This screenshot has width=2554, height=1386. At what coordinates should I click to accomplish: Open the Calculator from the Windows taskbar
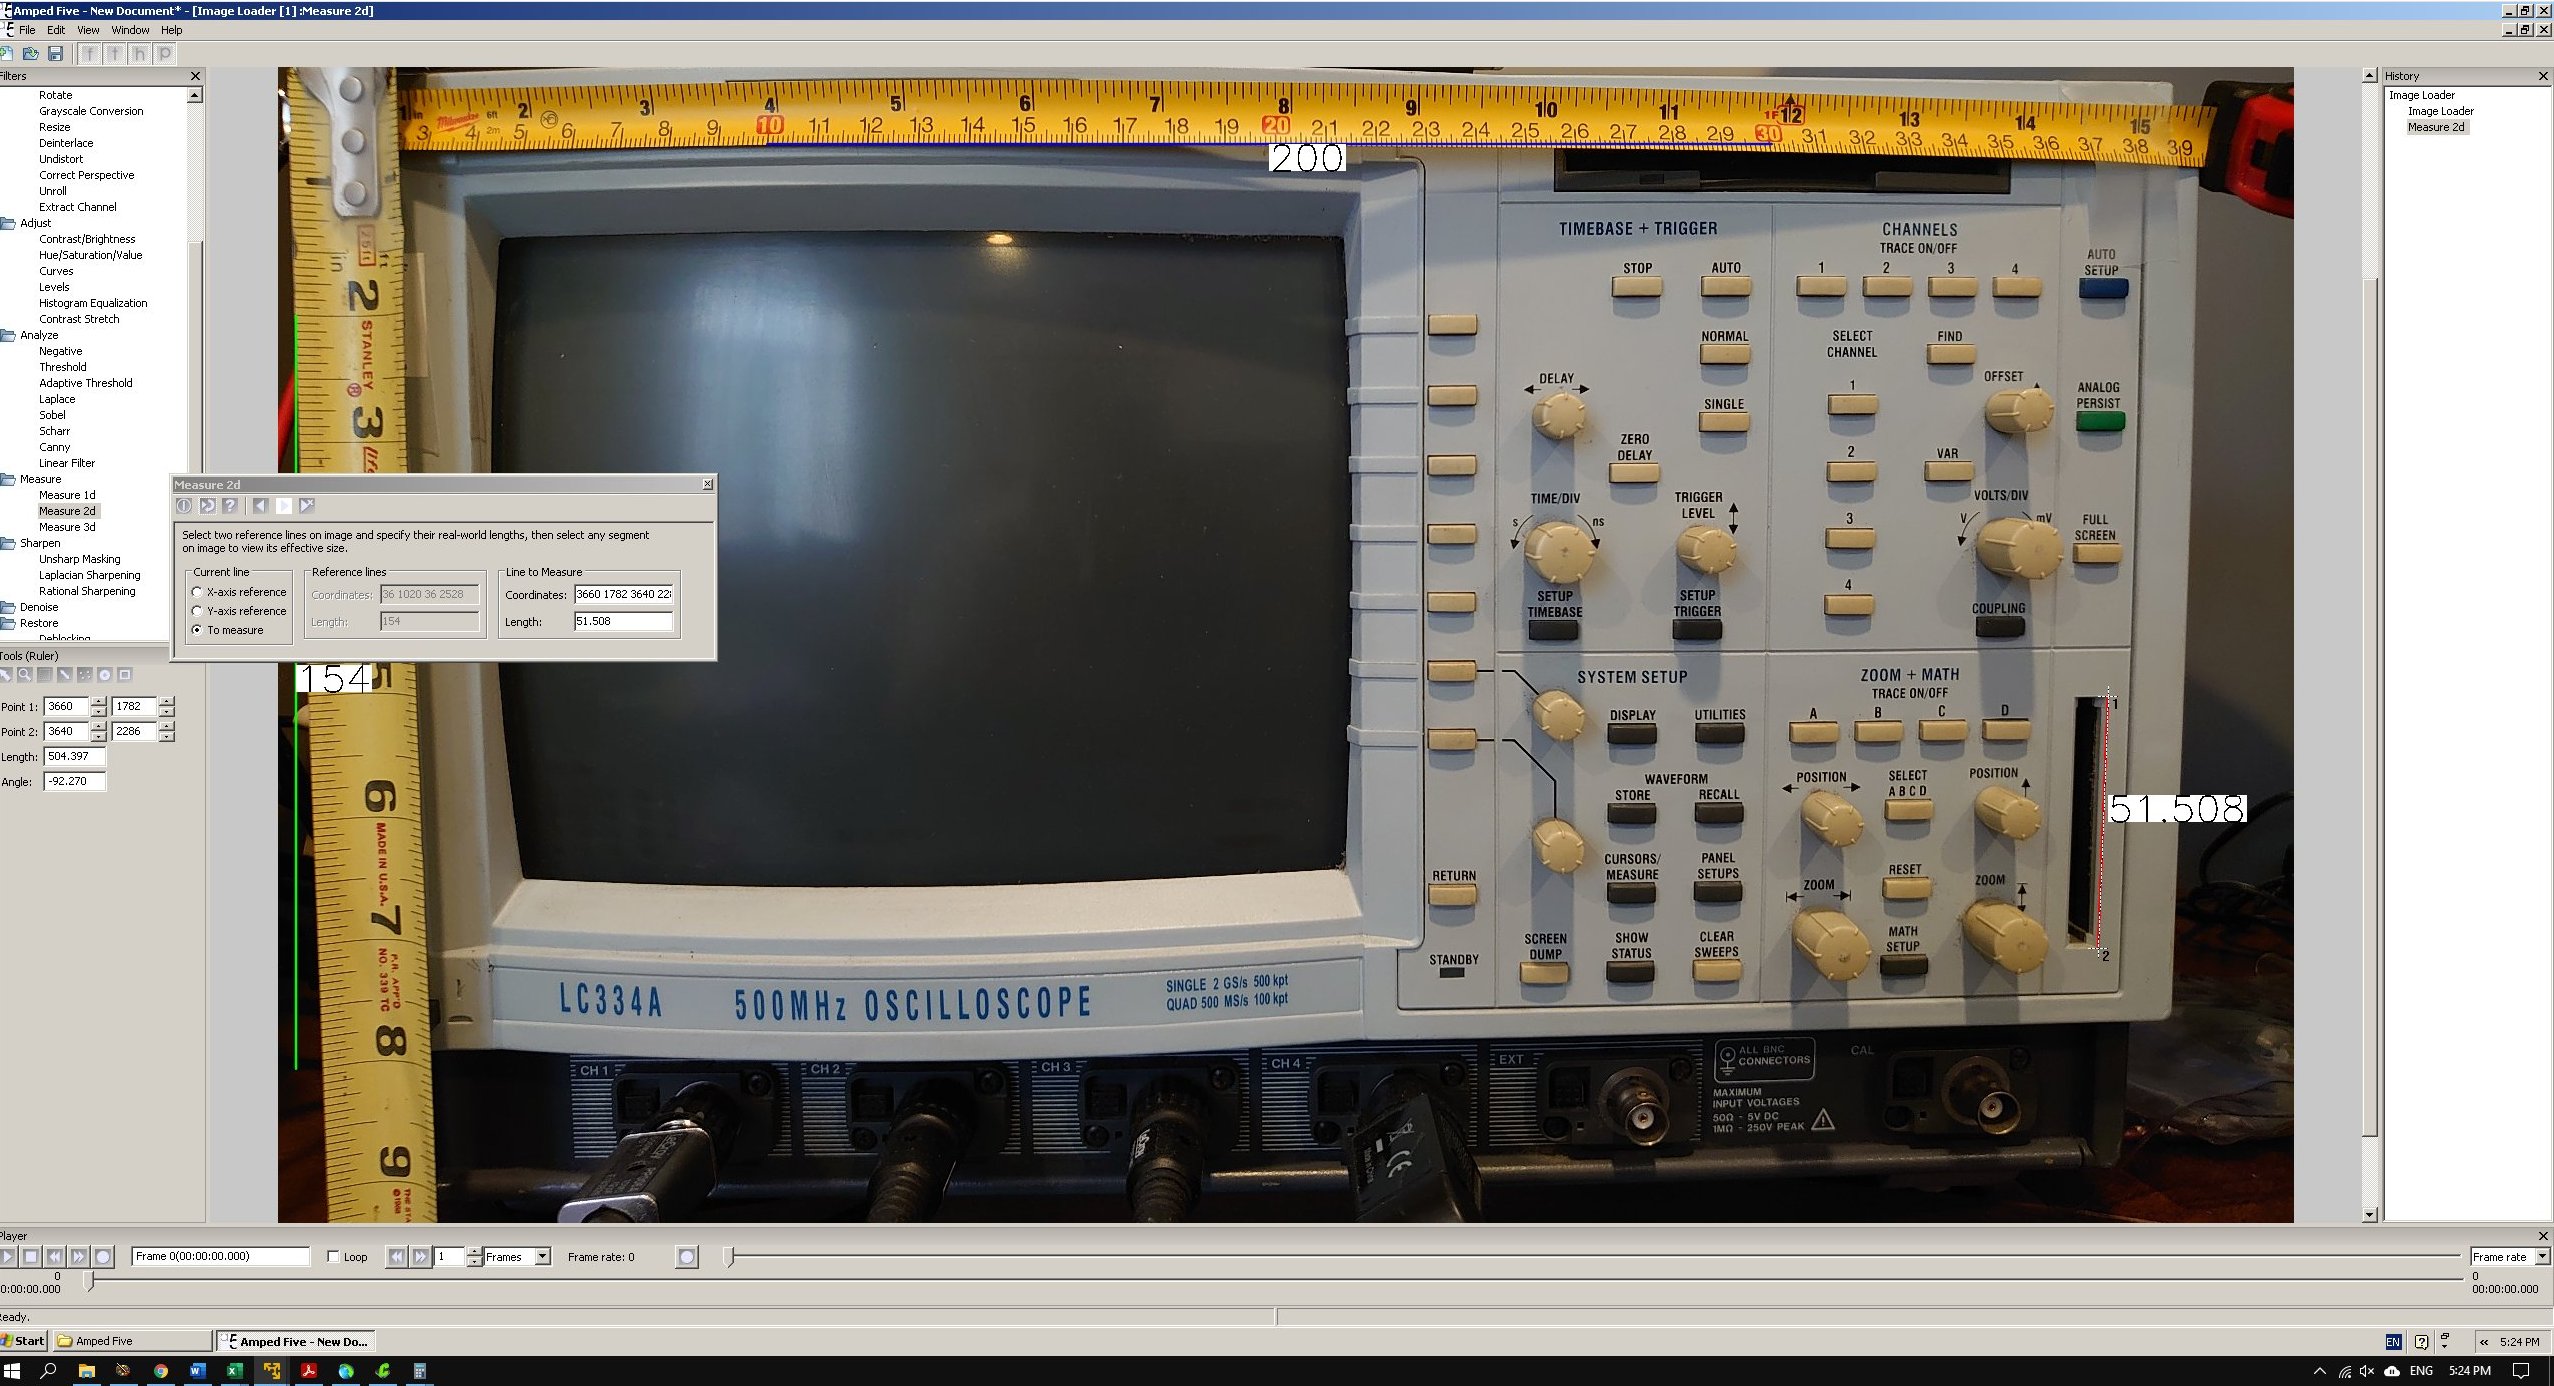420,1371
